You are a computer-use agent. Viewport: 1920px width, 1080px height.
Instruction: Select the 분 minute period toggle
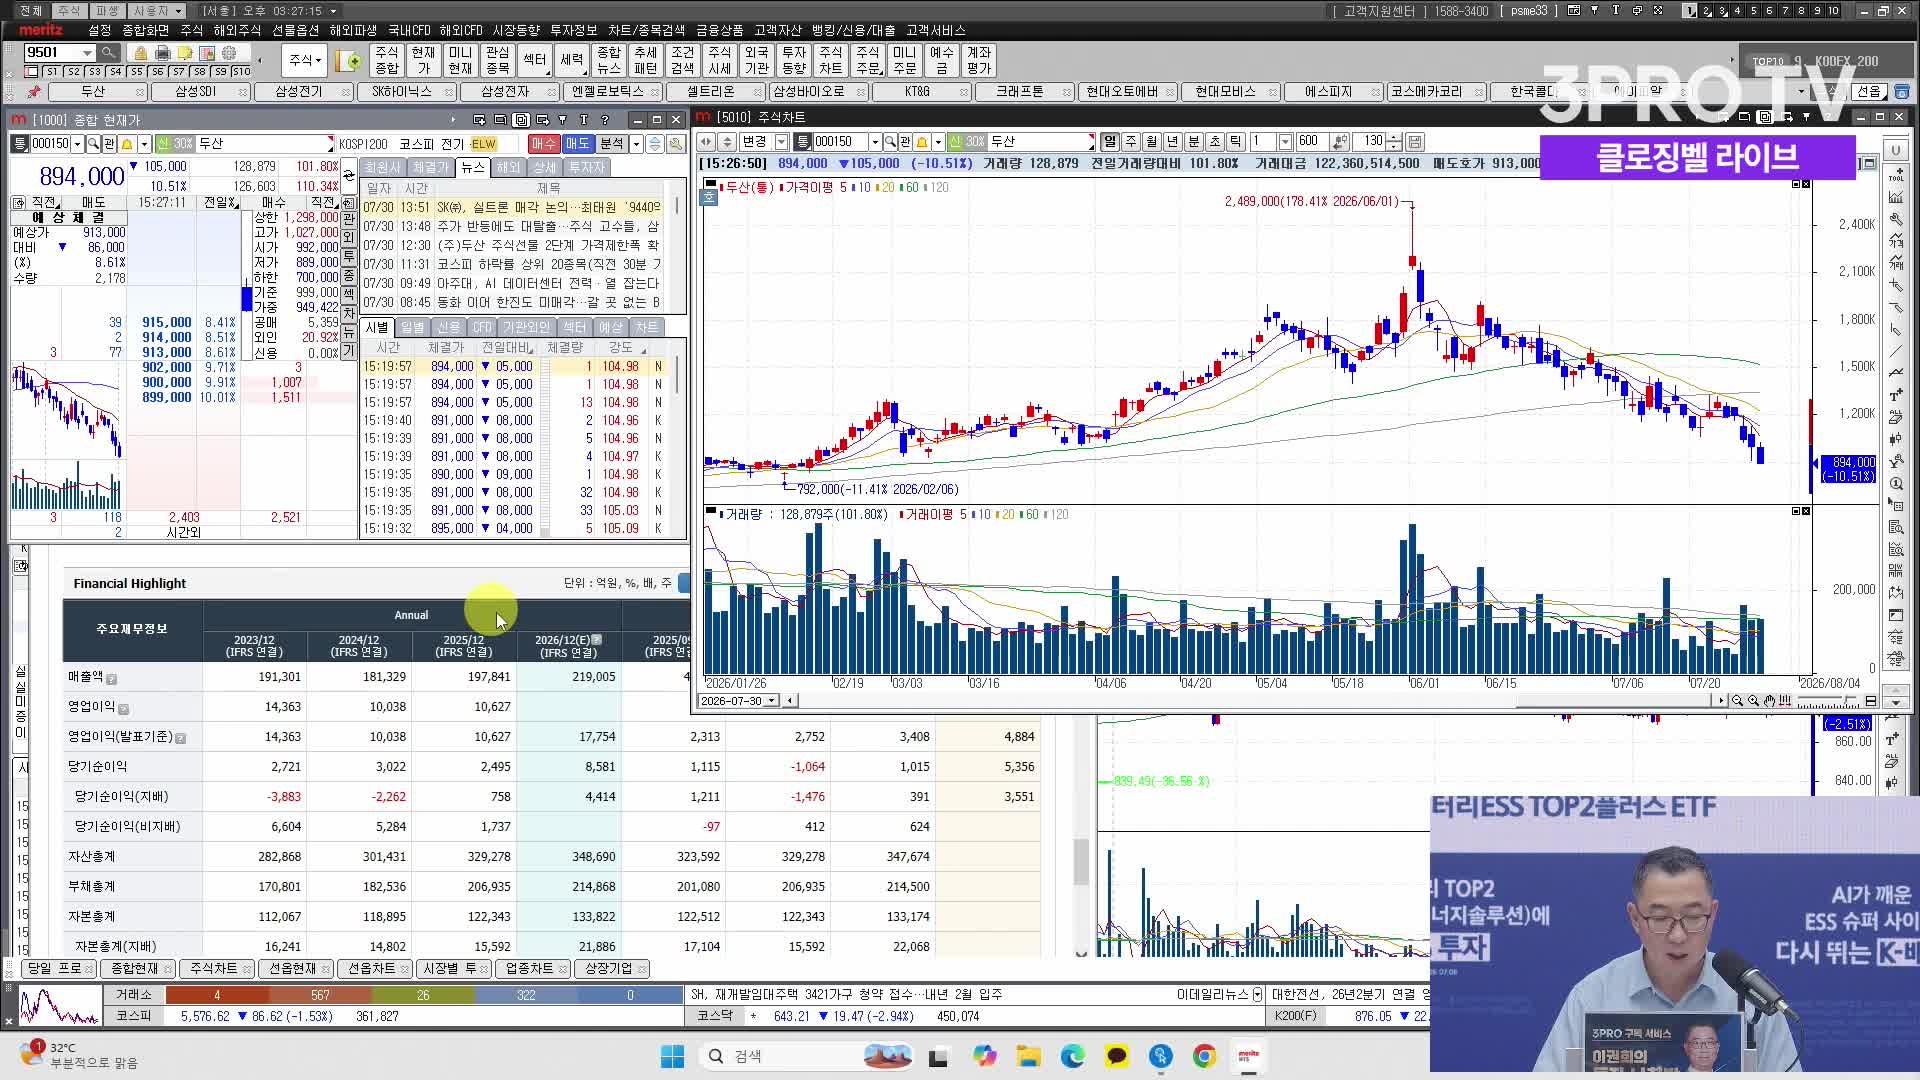1194,142
